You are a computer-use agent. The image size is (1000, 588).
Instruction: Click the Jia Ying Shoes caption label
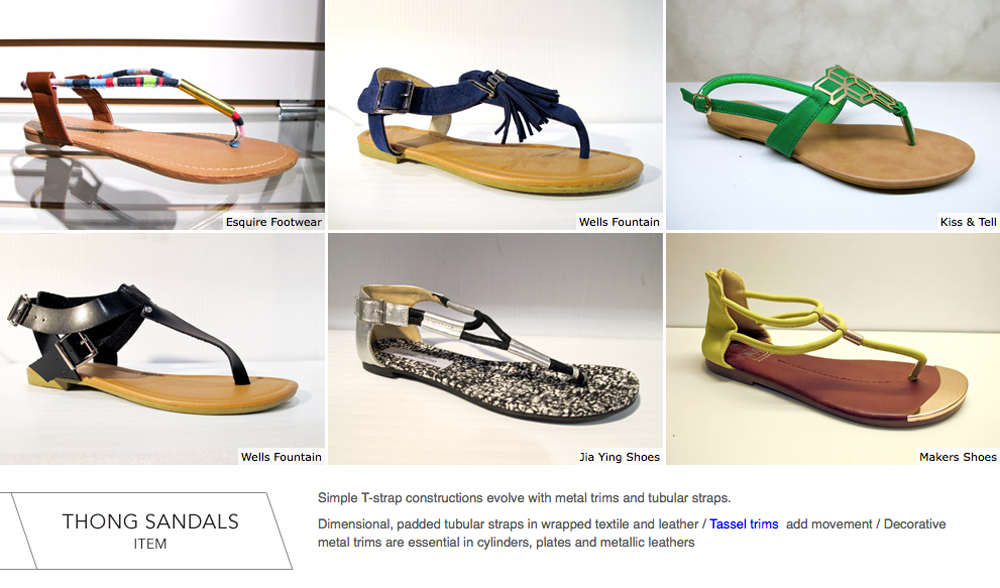coord(619,457)
